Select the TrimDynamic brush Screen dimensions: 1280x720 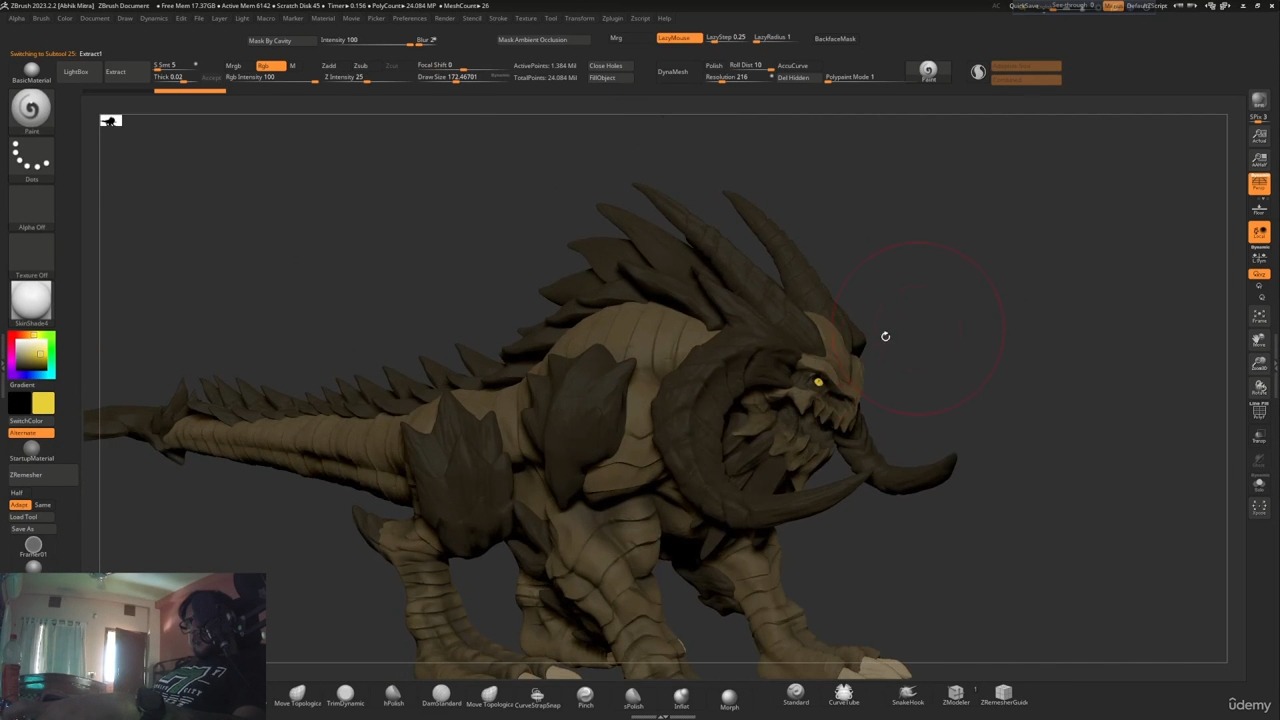point(344,693)
